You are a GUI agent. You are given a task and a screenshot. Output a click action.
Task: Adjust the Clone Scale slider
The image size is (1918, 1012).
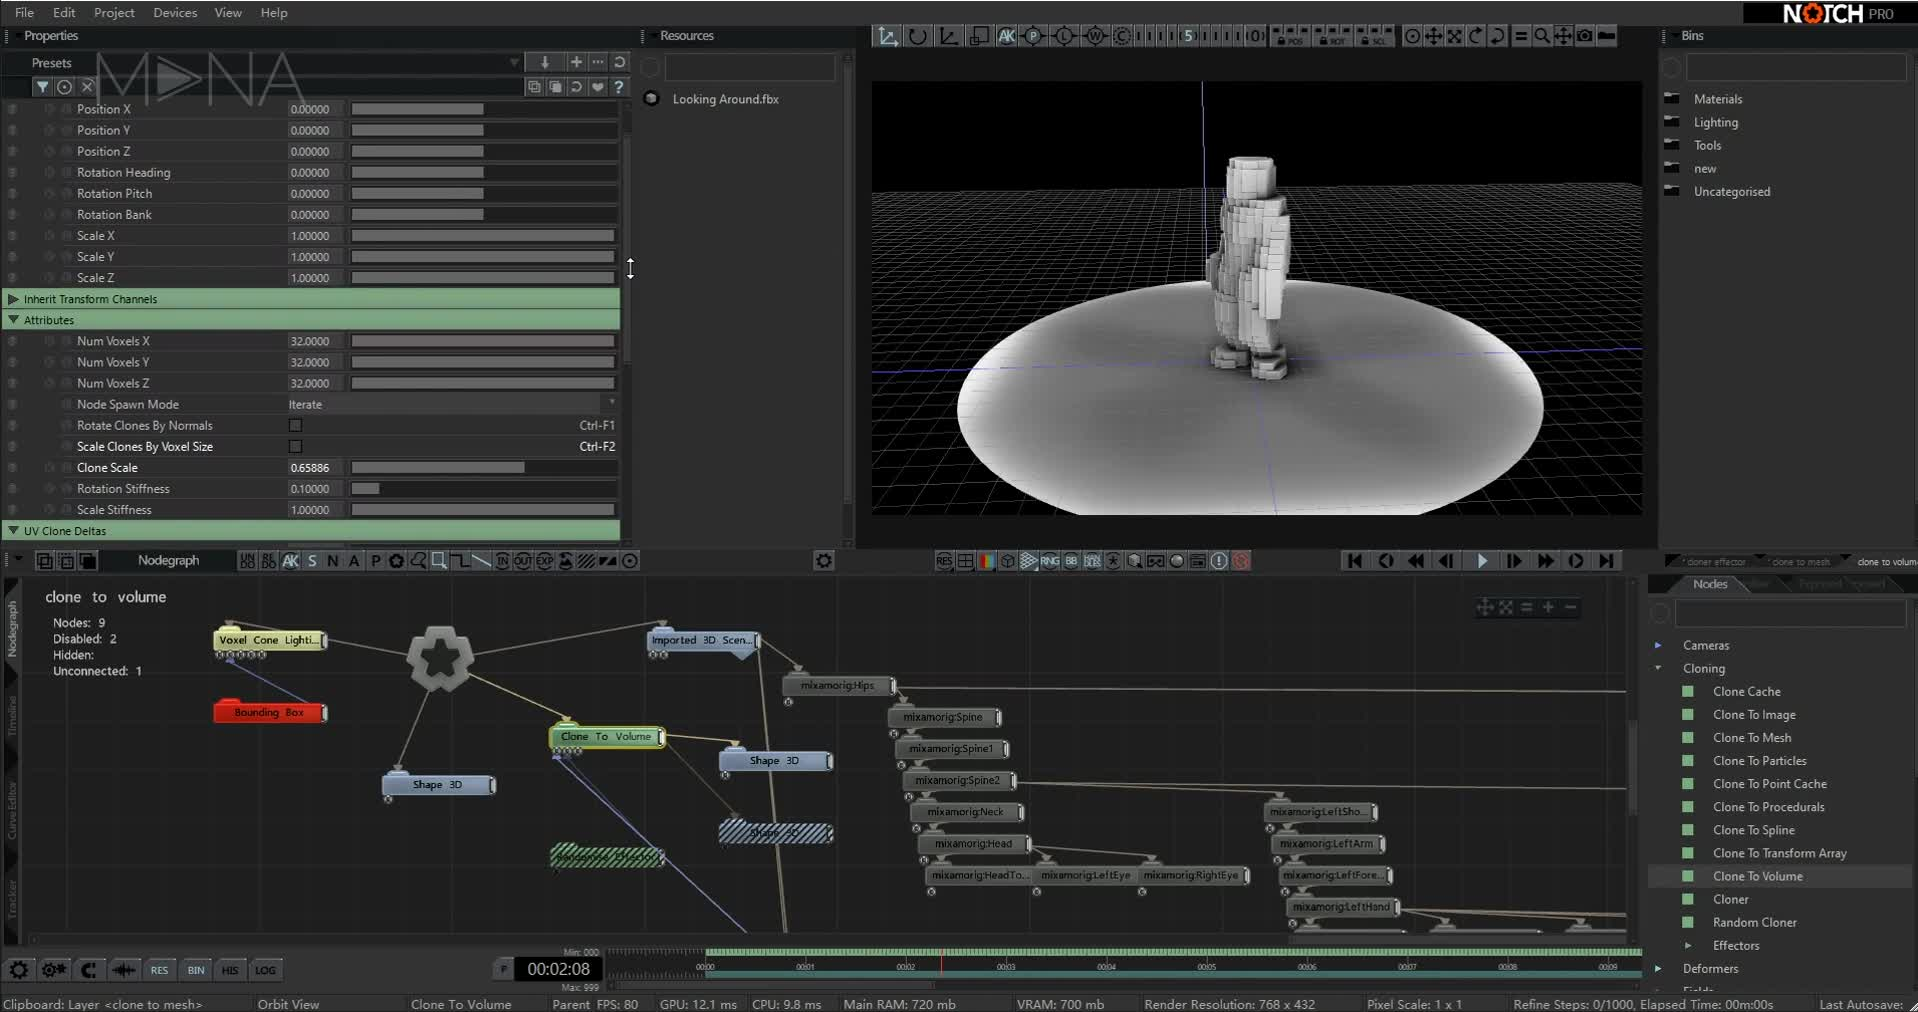click(x=483, y=467)
